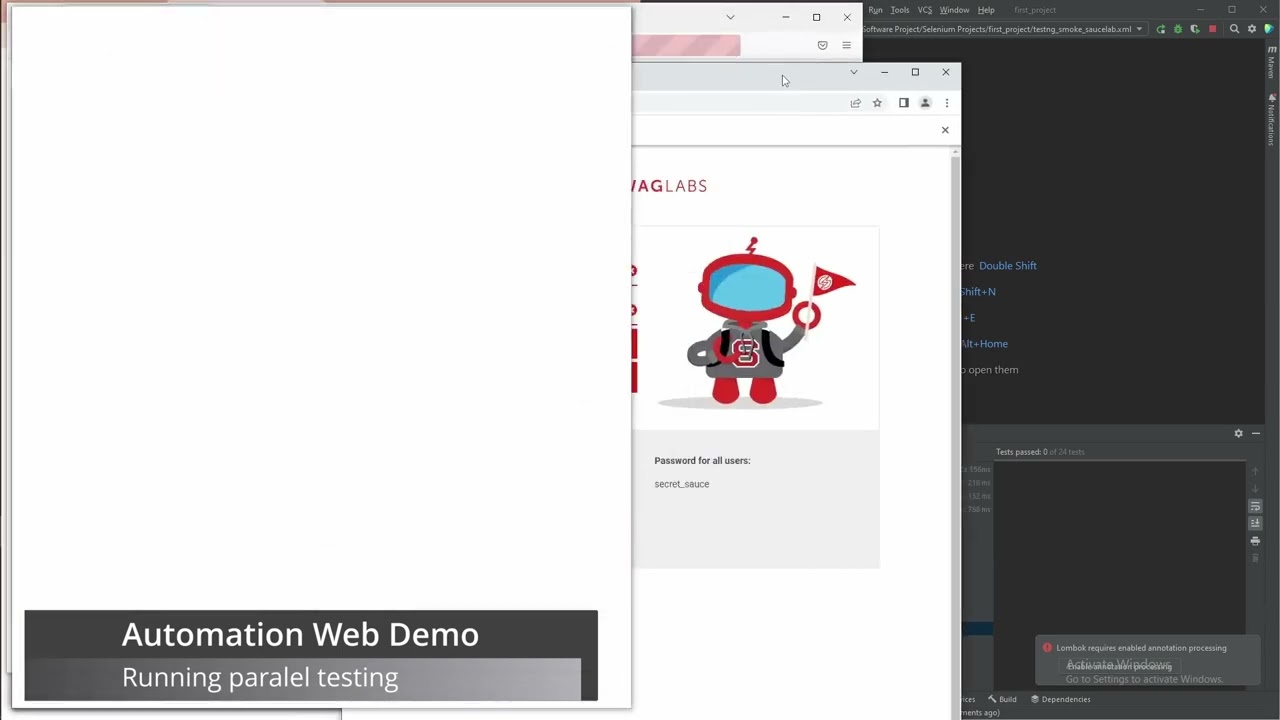1280x720 pixels.
Task: Click the green Rerun icon in IntelliJ toolbar
Action: click(1160, 29)
